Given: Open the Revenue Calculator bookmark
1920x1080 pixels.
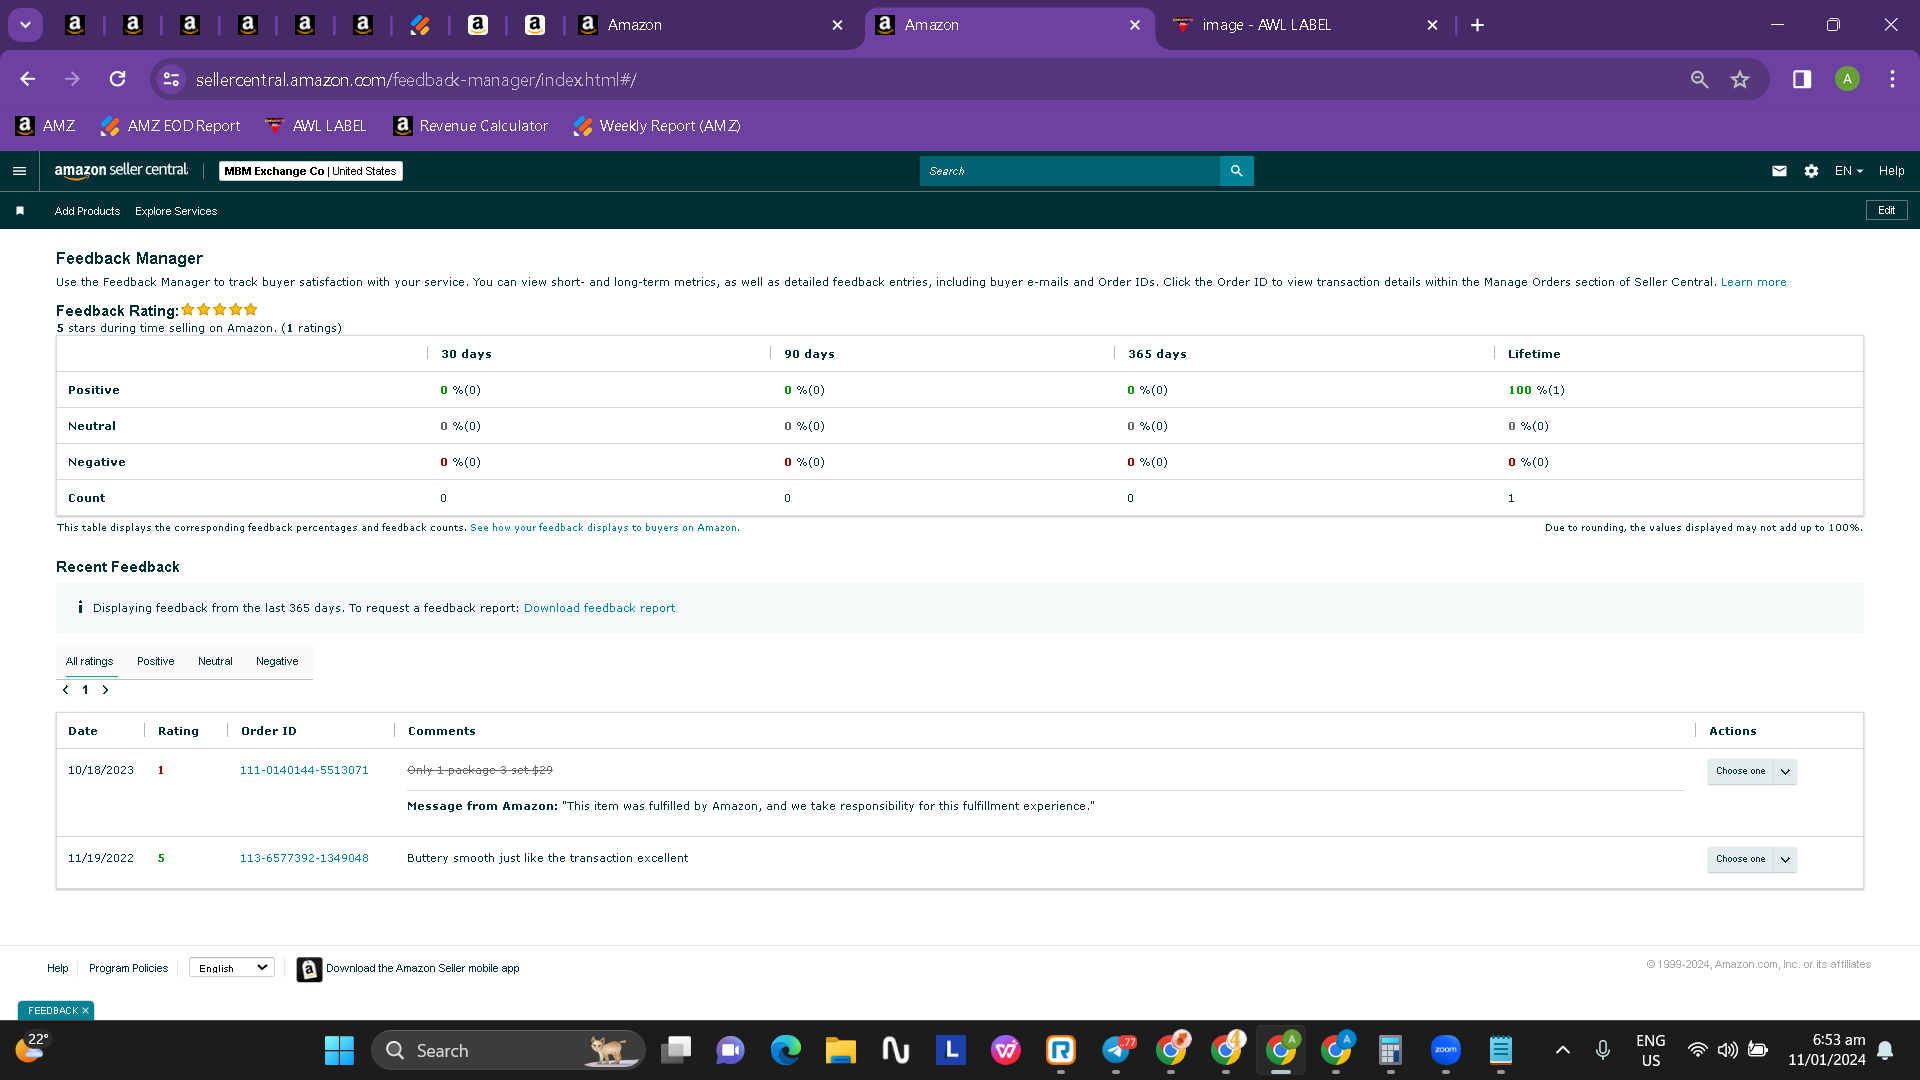Looking at the screenshot, I should coord(471,126).
